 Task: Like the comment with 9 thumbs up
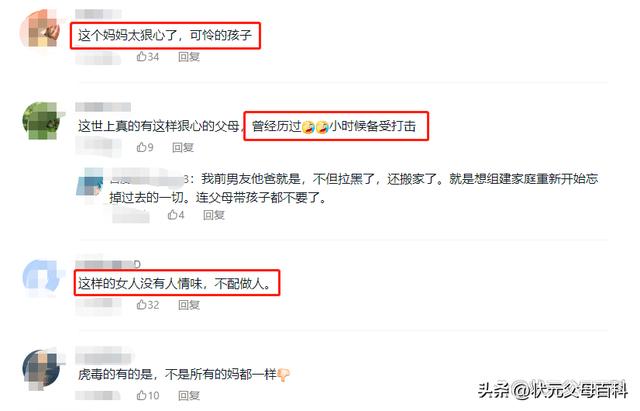(145, 147)
